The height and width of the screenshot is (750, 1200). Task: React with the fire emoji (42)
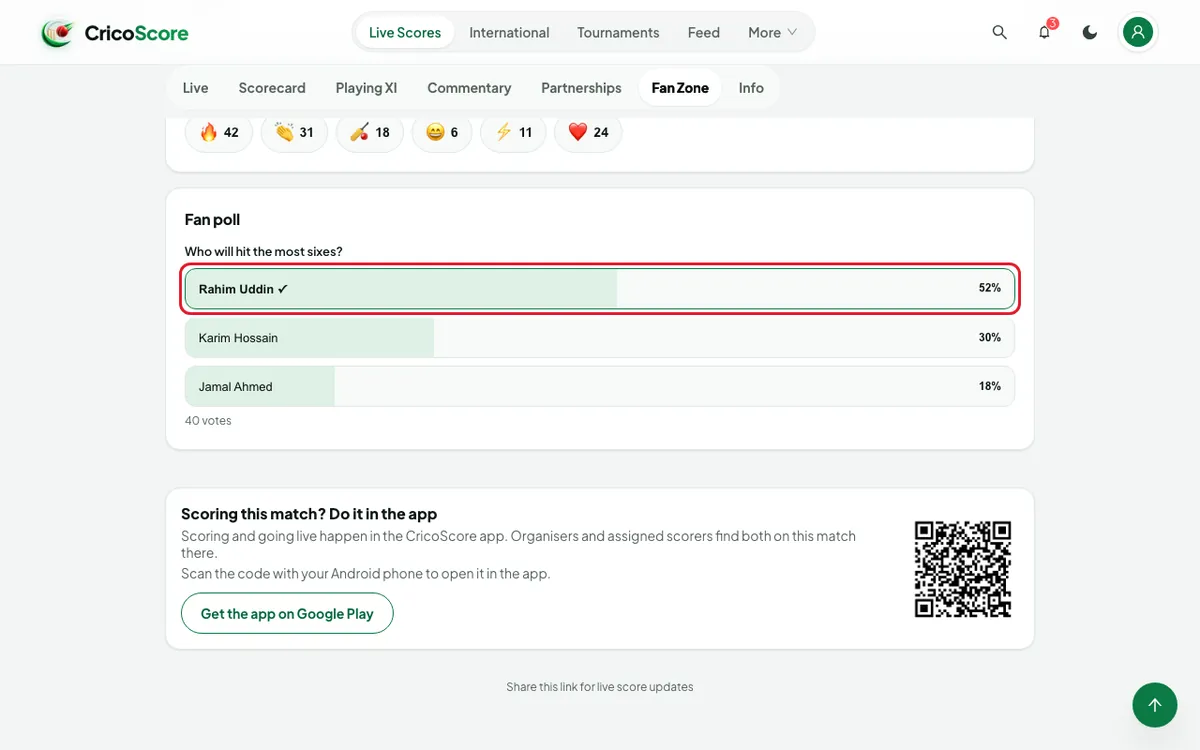219,132
